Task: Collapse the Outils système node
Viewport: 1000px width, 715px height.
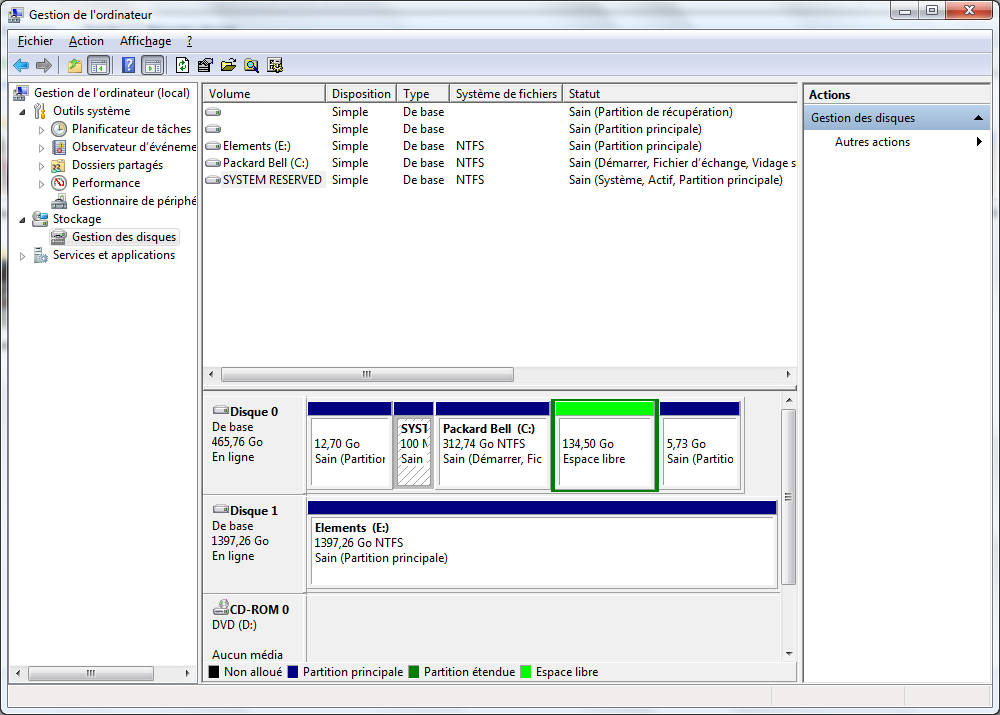Action: point(23,112)
